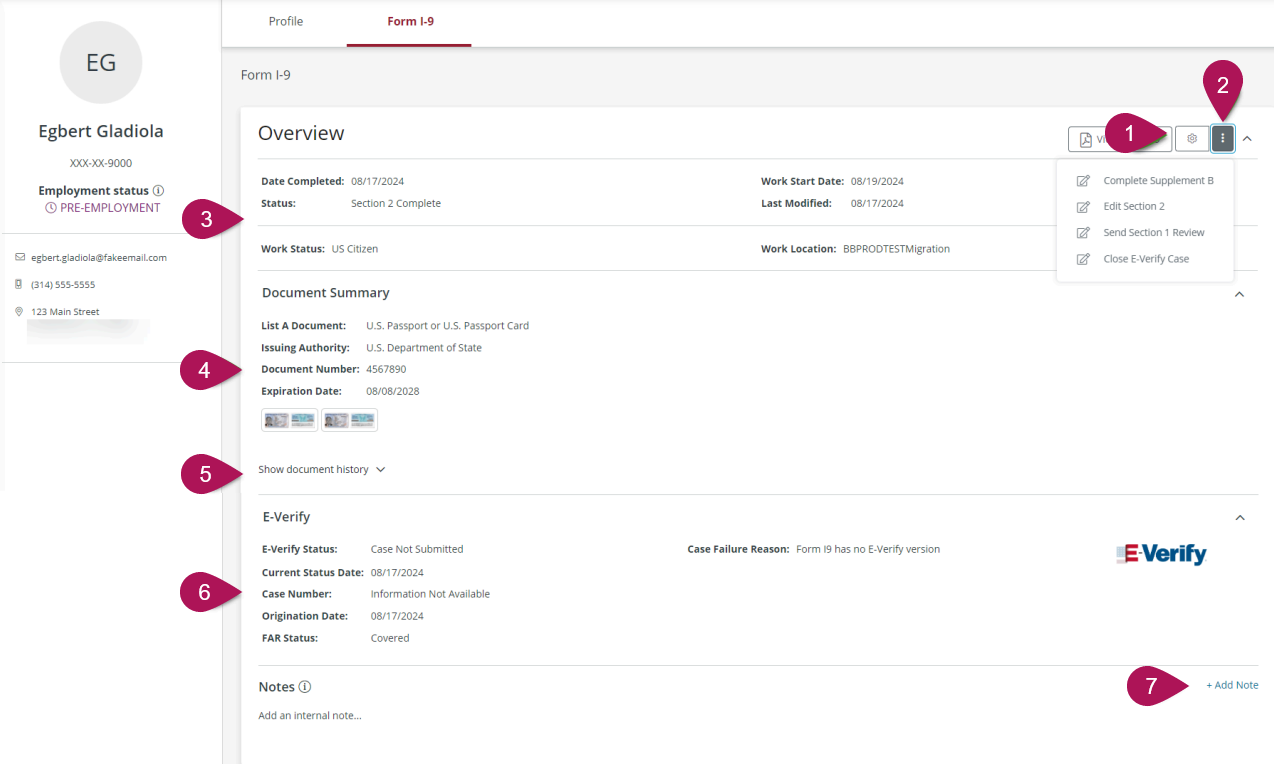1274x764 pixels.
Task: Choose Complete Supplement B from menu
Action: pos(1145,181)
